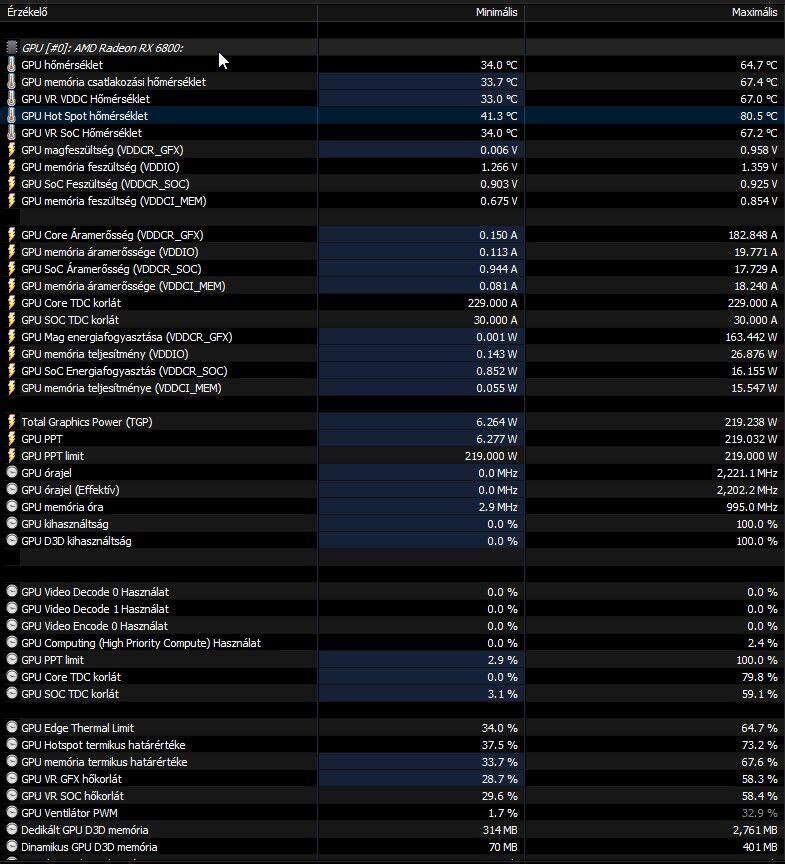Image resolution: width=785 pixels, height=864 pixels.
Task: Click gauge icon of GPU Edge Thermal Limit
Action: [x=12, y=727]
